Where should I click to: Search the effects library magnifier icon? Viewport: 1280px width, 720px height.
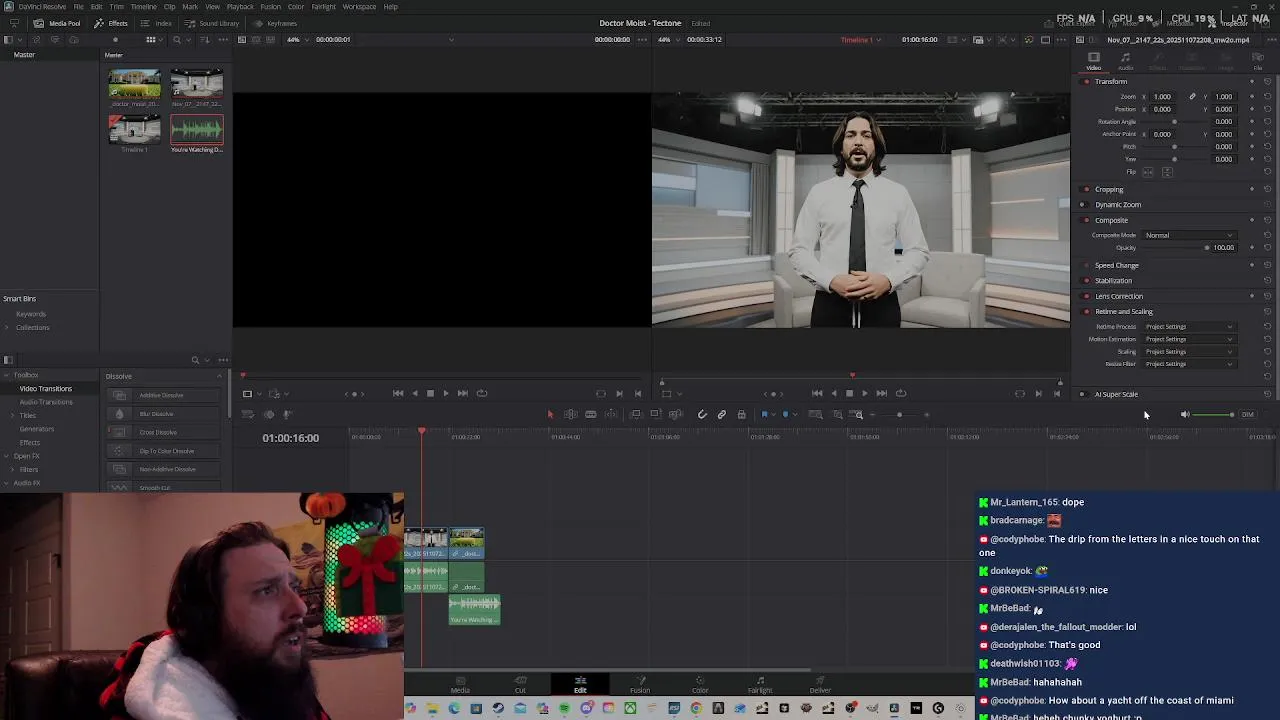195,360
